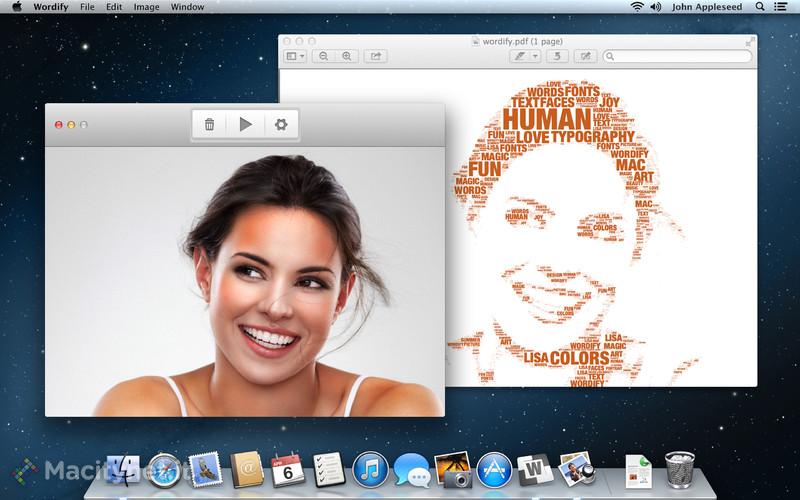This screenshot has width=800, height=500.
Task: Select the annotate pen tool
Action: pyautogui.click(x=519, y=56)
